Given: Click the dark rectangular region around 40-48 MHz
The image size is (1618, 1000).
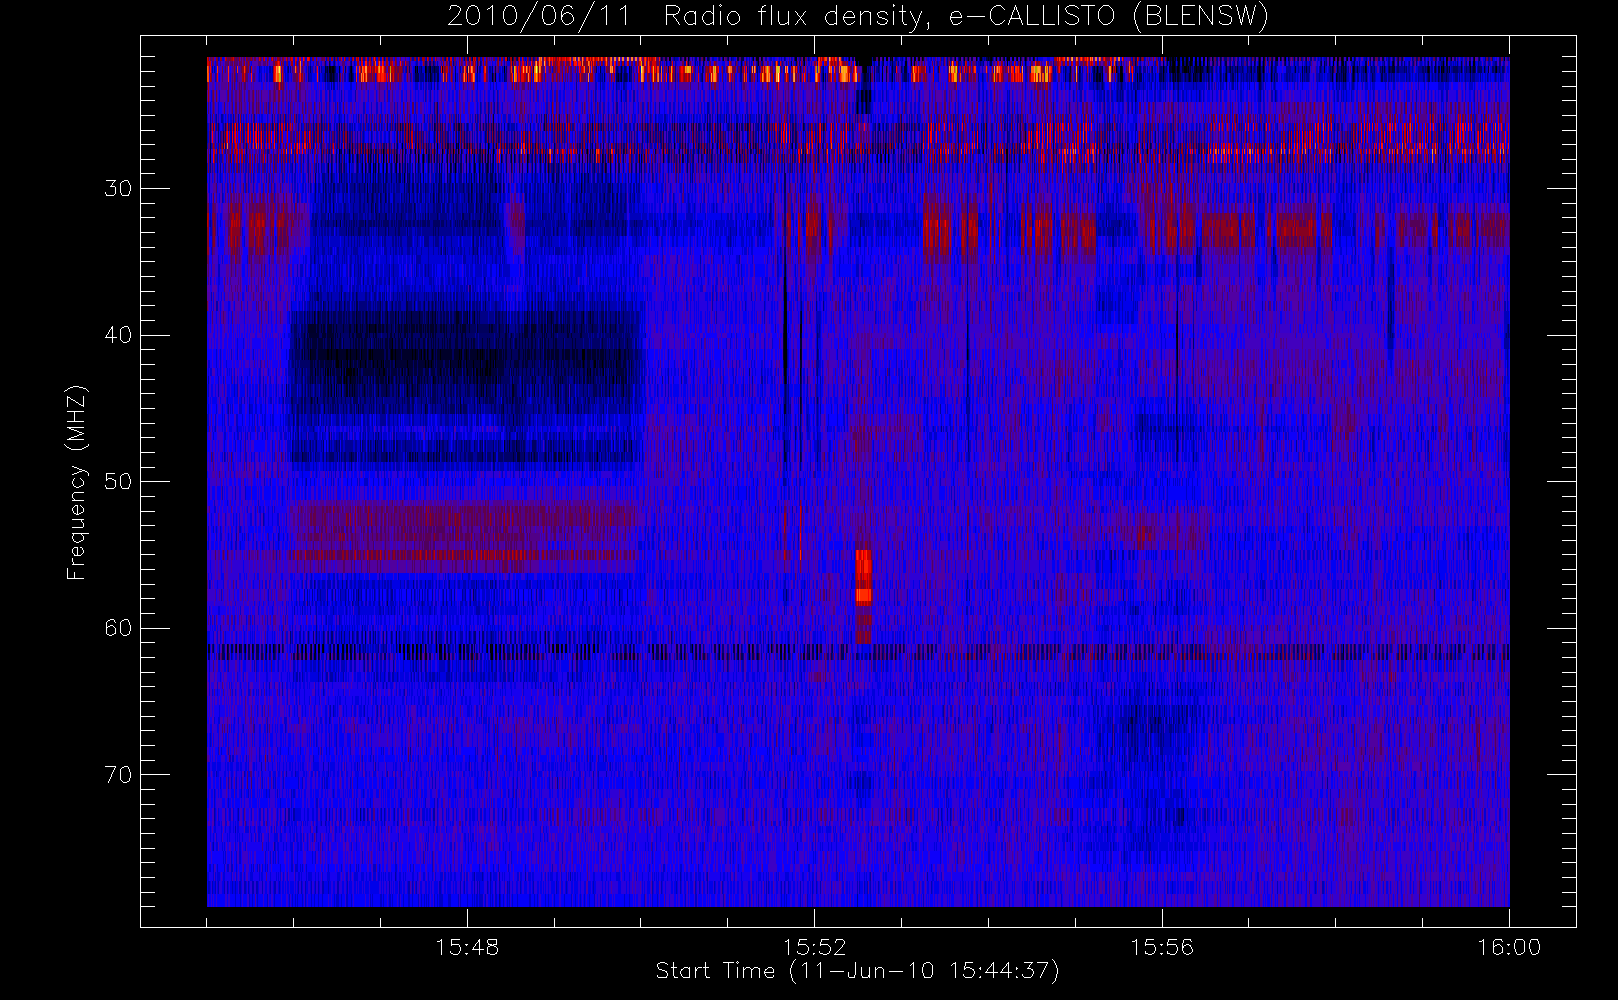Looking at the screenshot, I should (465, 388).
